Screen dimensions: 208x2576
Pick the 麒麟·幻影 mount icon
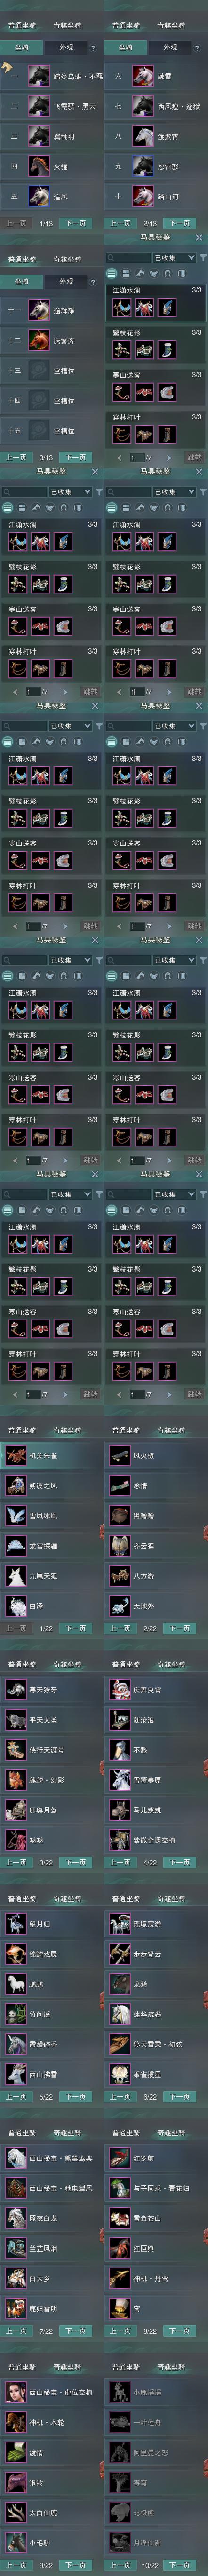[15, 1780]
